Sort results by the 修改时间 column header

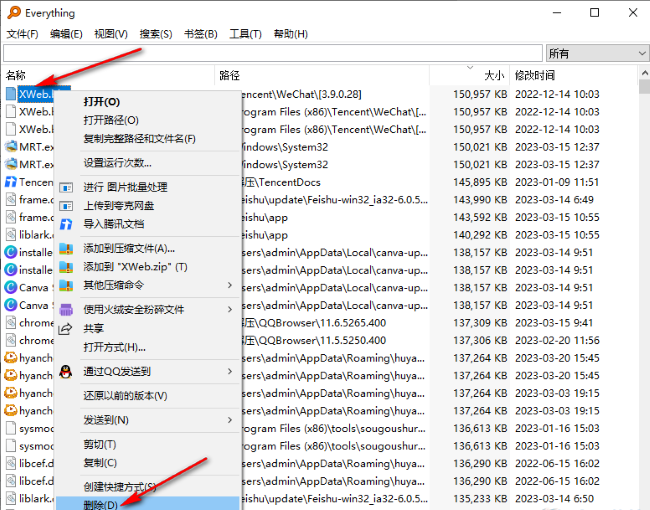(x=535, y=75)
